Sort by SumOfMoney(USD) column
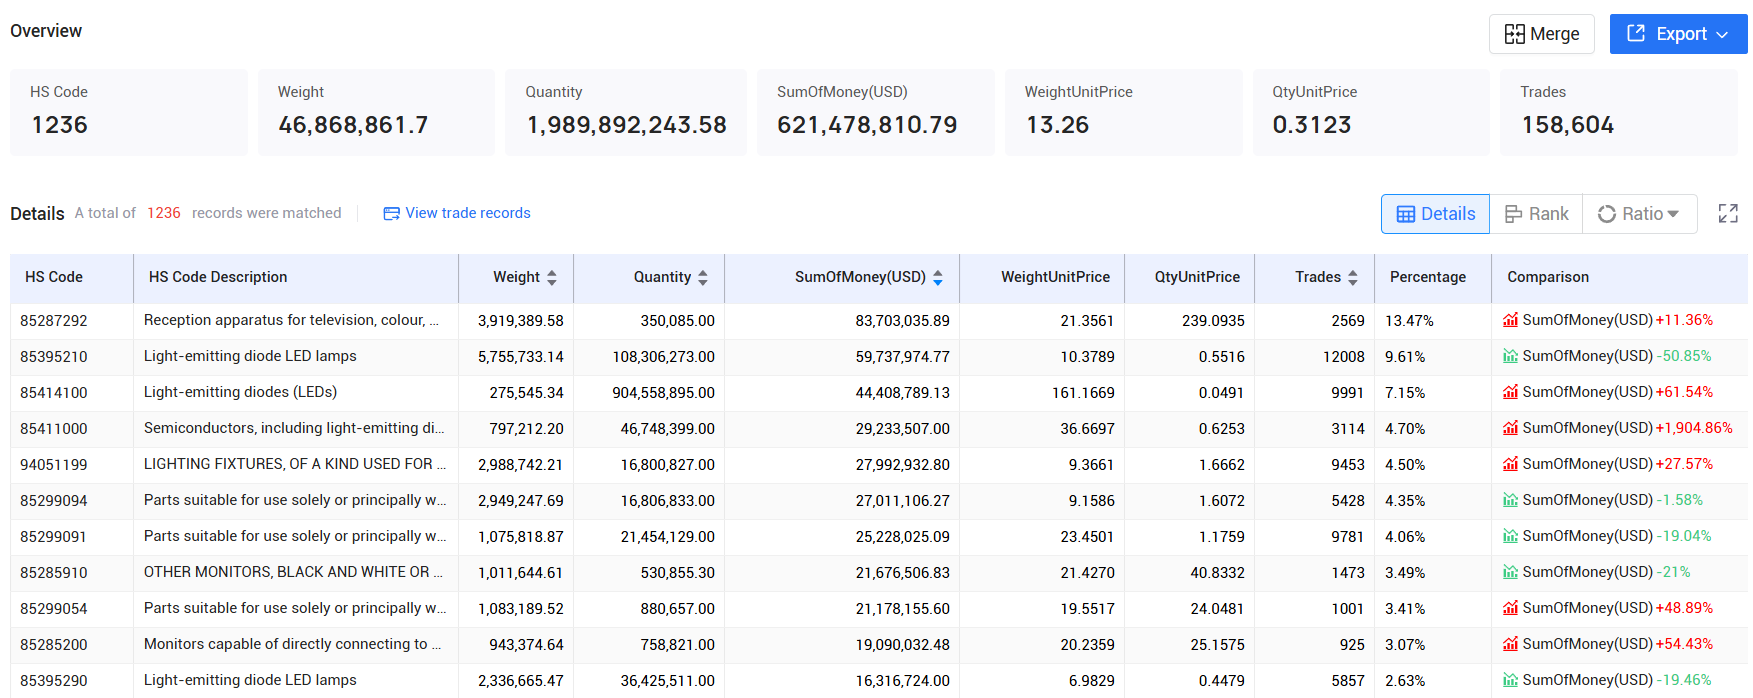 tap(938, 278)
